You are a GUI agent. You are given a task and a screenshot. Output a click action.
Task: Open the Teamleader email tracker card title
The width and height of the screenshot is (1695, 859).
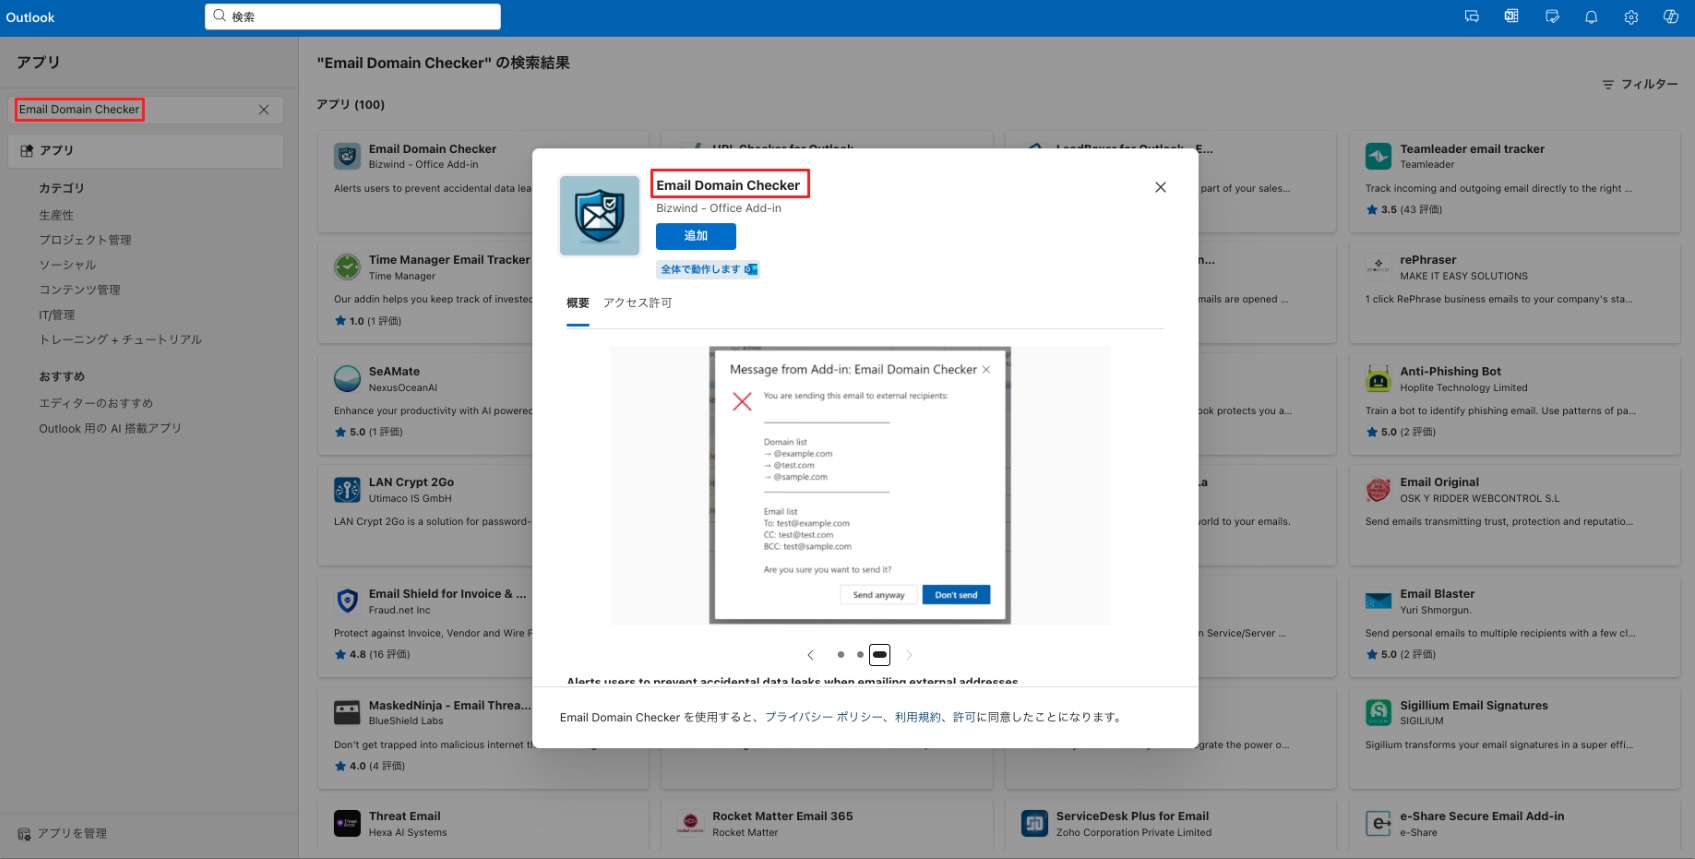1472,149
